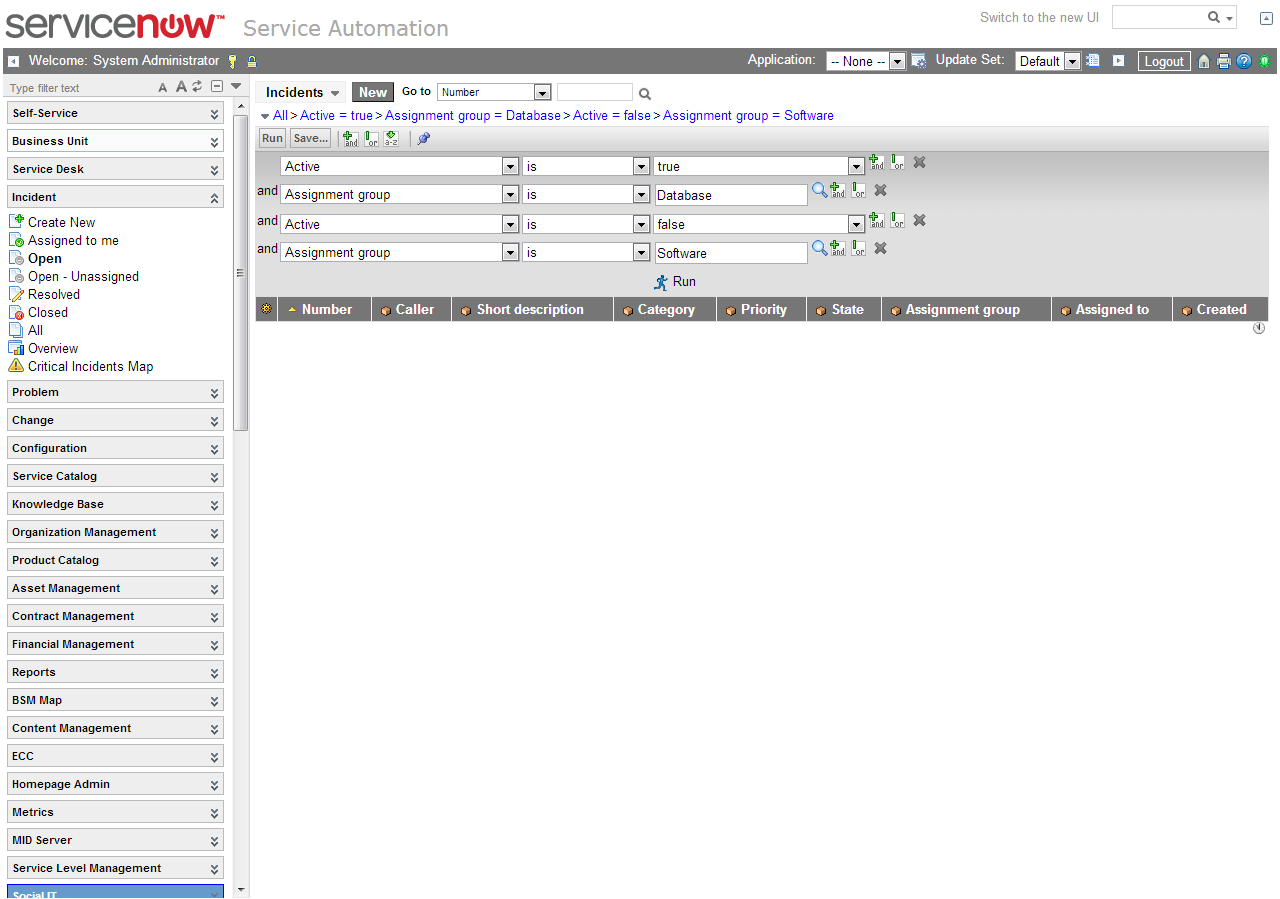1280x899 pixels.
Task: Add OR clause from the filter toolbar
Action: tap(371, 139)
